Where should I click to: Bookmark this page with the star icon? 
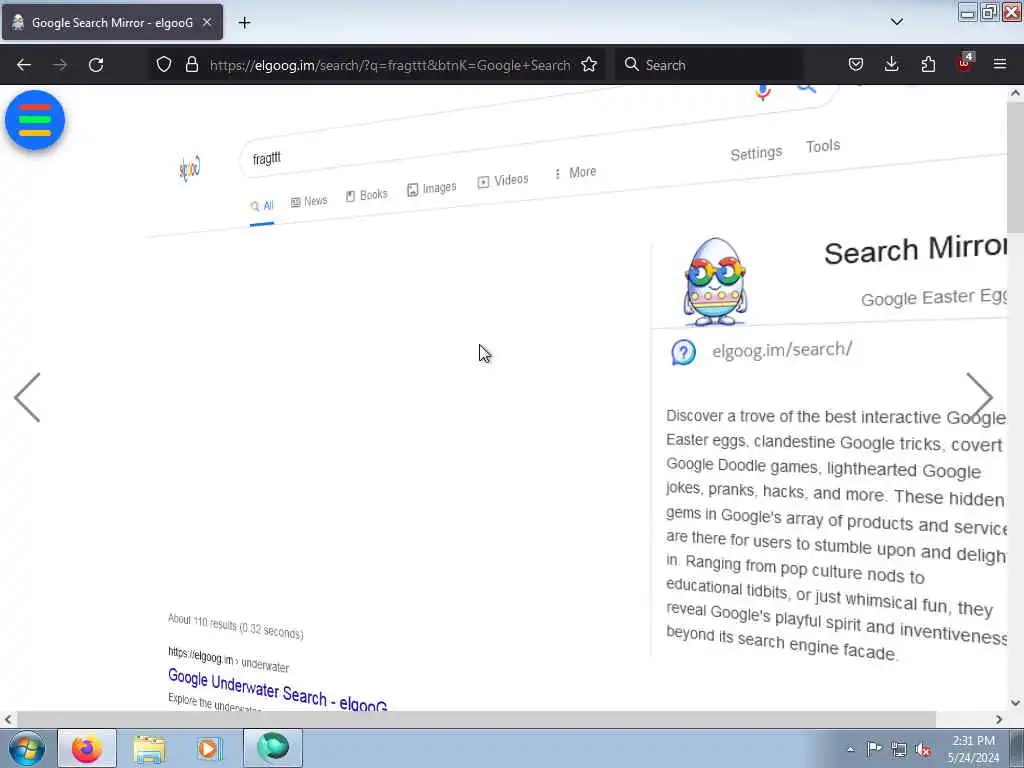coord(589,64)
